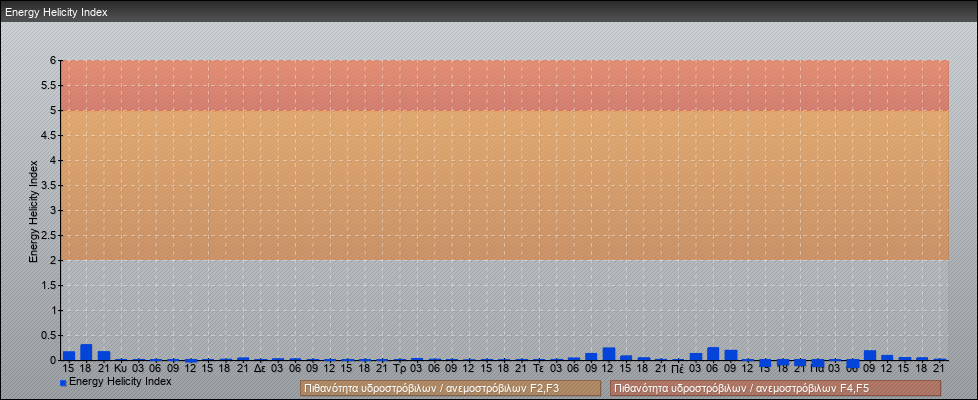Select the Δε day label on x-axis
This screenshot has height=400, width=978.
261,369
